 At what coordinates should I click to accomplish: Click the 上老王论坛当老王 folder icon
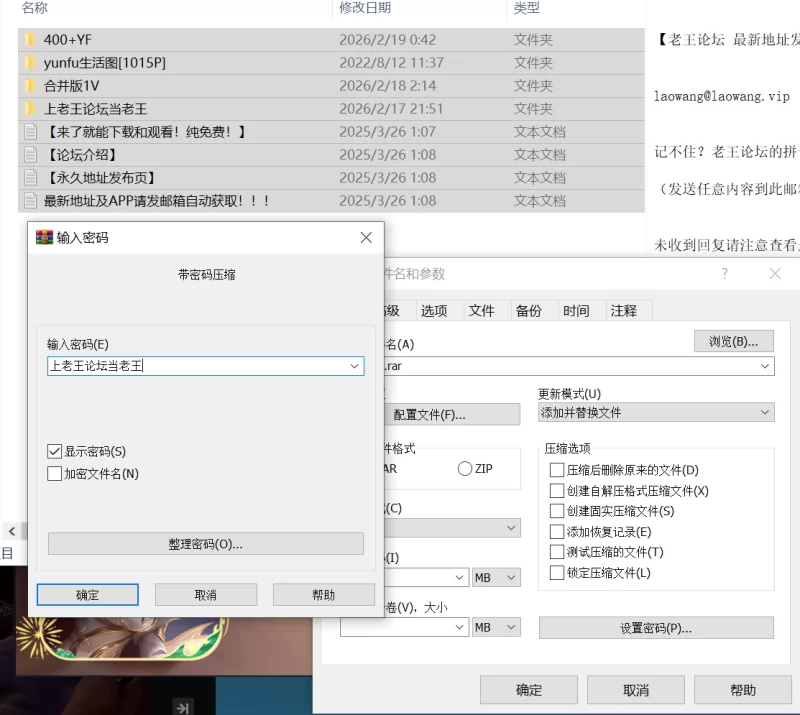(x=30, y=109)
